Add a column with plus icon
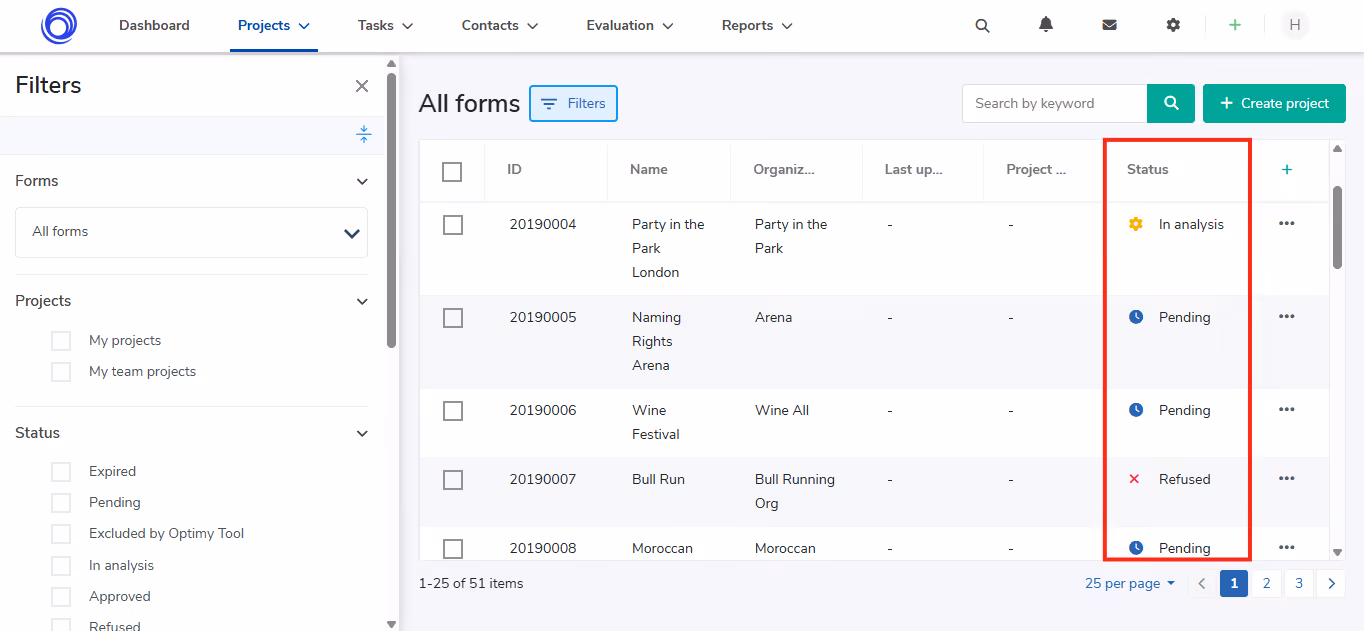Screen dimensions: 1364x631 point(1287,169)
